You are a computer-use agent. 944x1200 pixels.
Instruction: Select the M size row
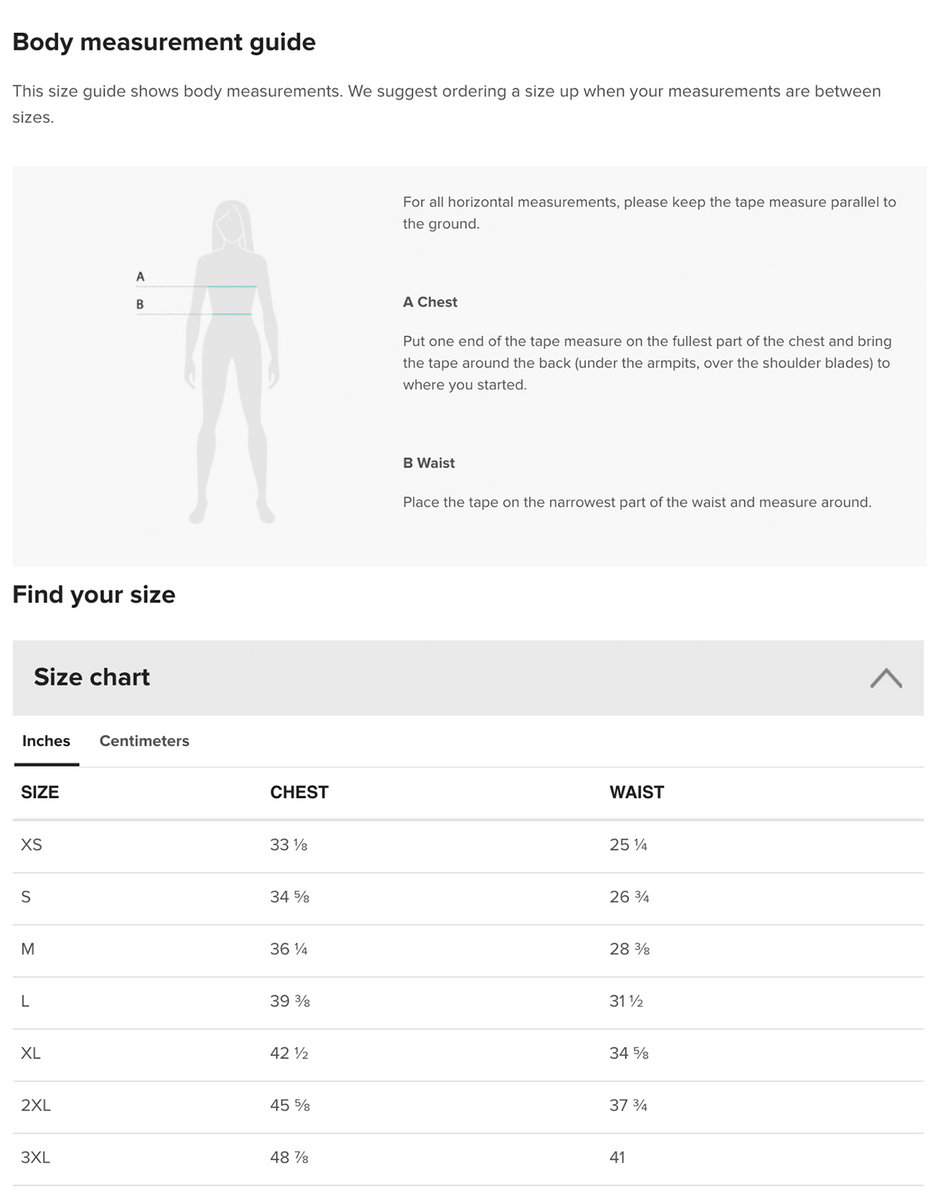pos(468,950)
